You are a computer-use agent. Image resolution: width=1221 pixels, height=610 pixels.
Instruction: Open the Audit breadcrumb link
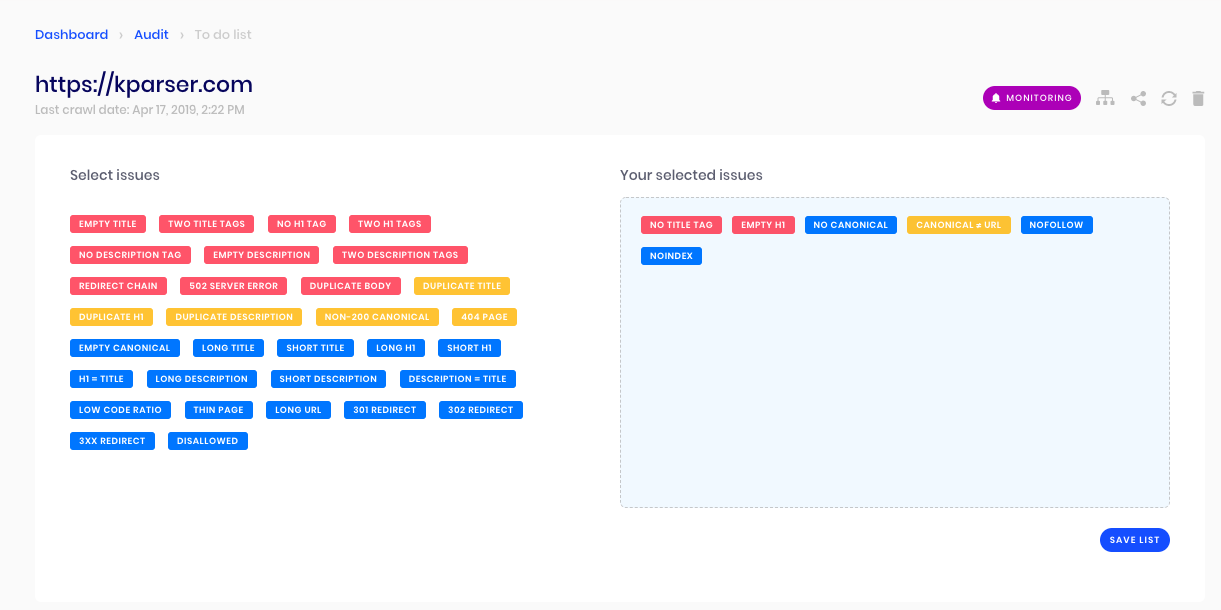(151, 34)
